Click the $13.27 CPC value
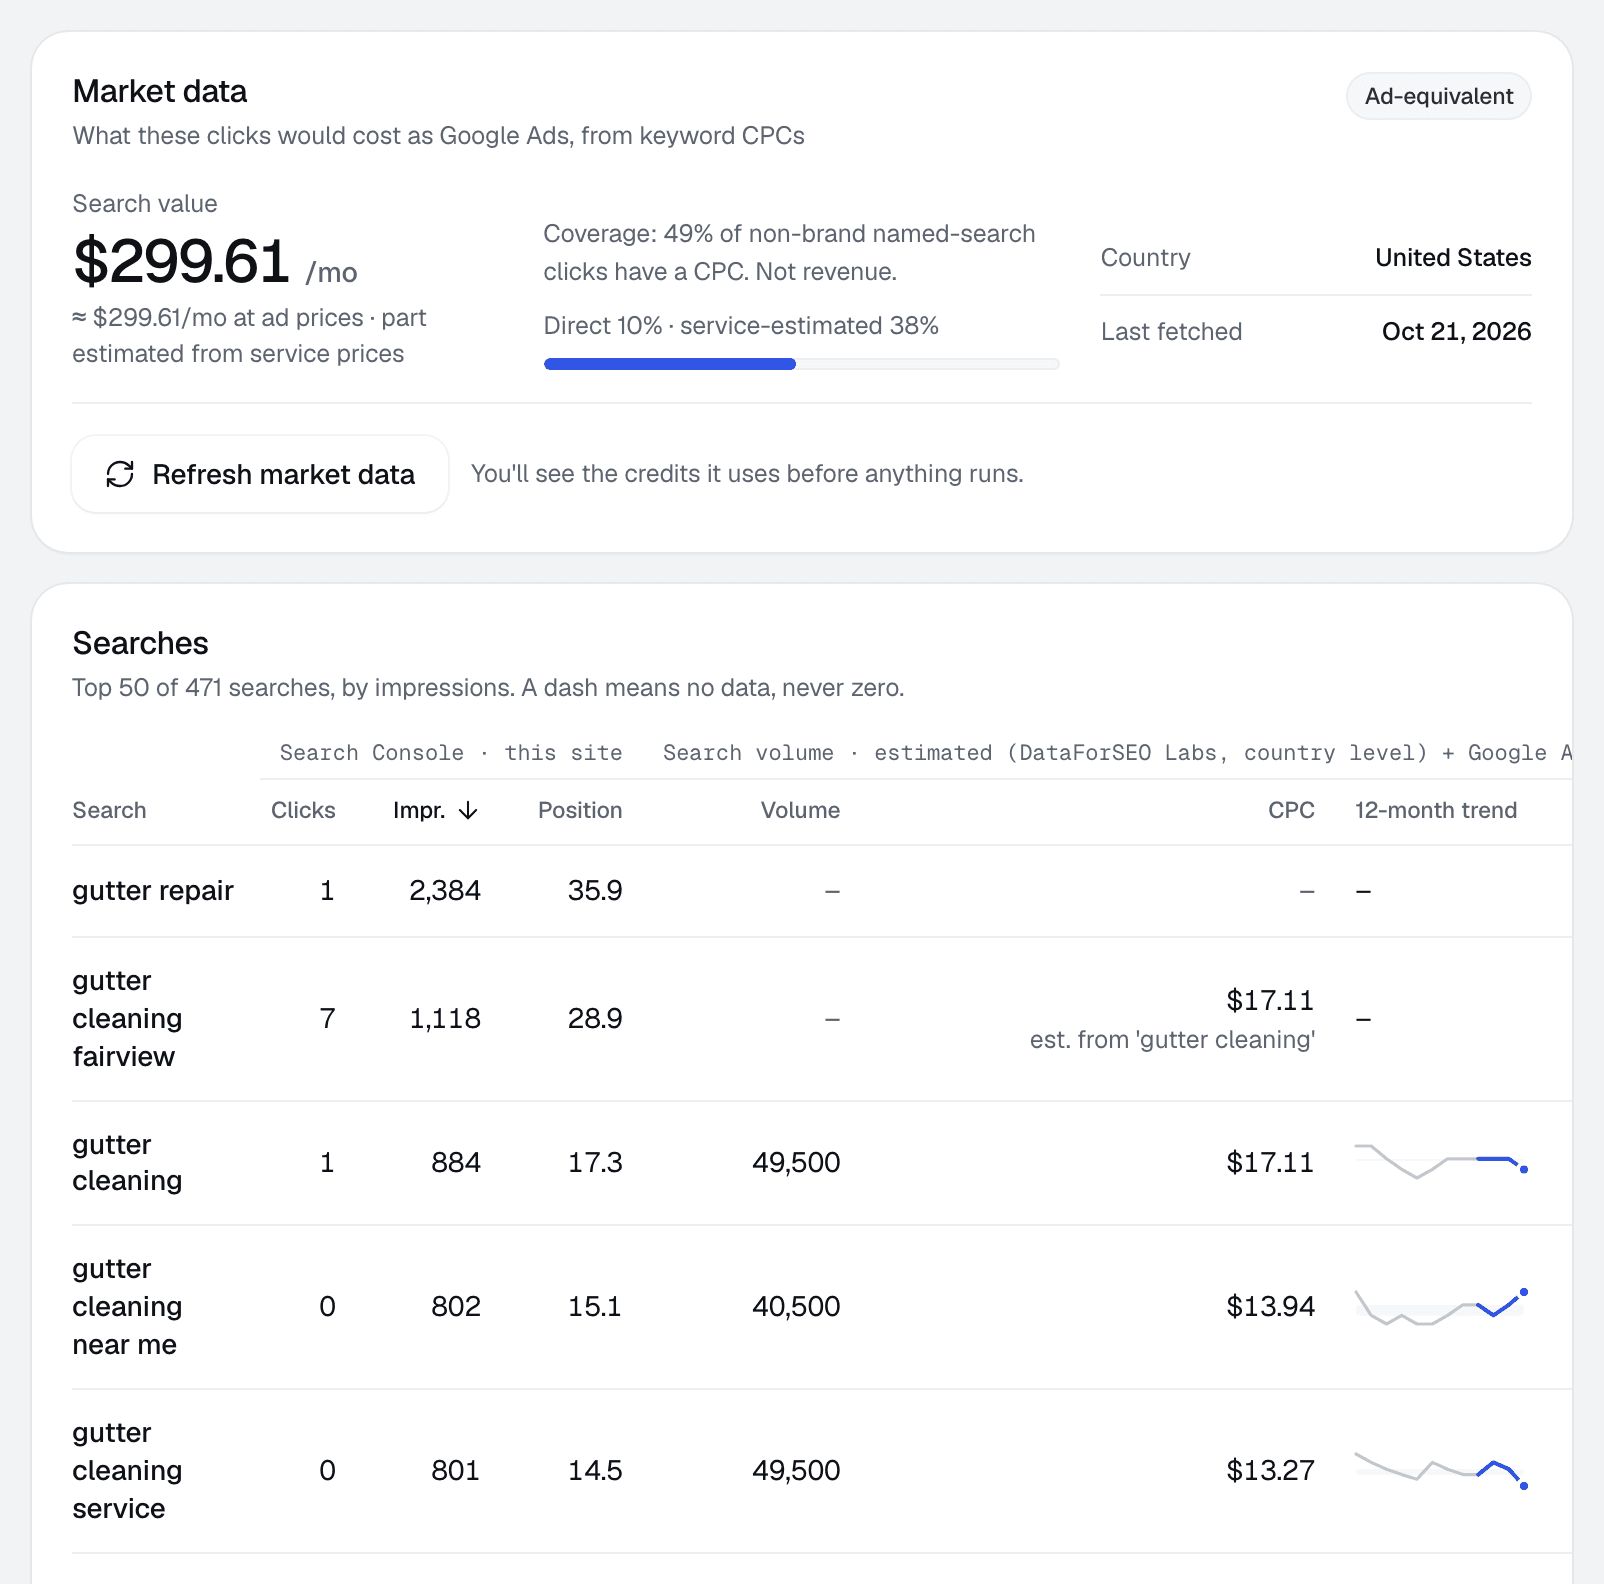Screen dimensions: 1604x1584 point(1270,1470)
